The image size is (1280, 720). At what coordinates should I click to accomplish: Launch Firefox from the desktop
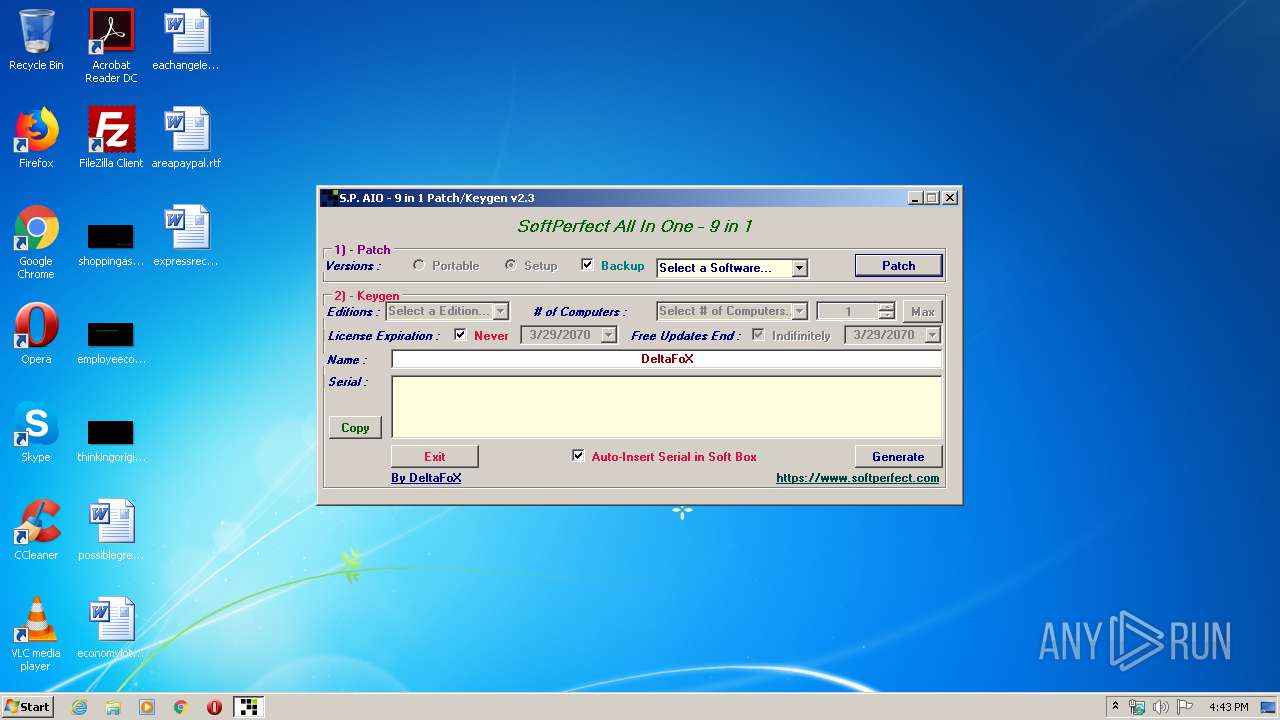click(36, 138)
